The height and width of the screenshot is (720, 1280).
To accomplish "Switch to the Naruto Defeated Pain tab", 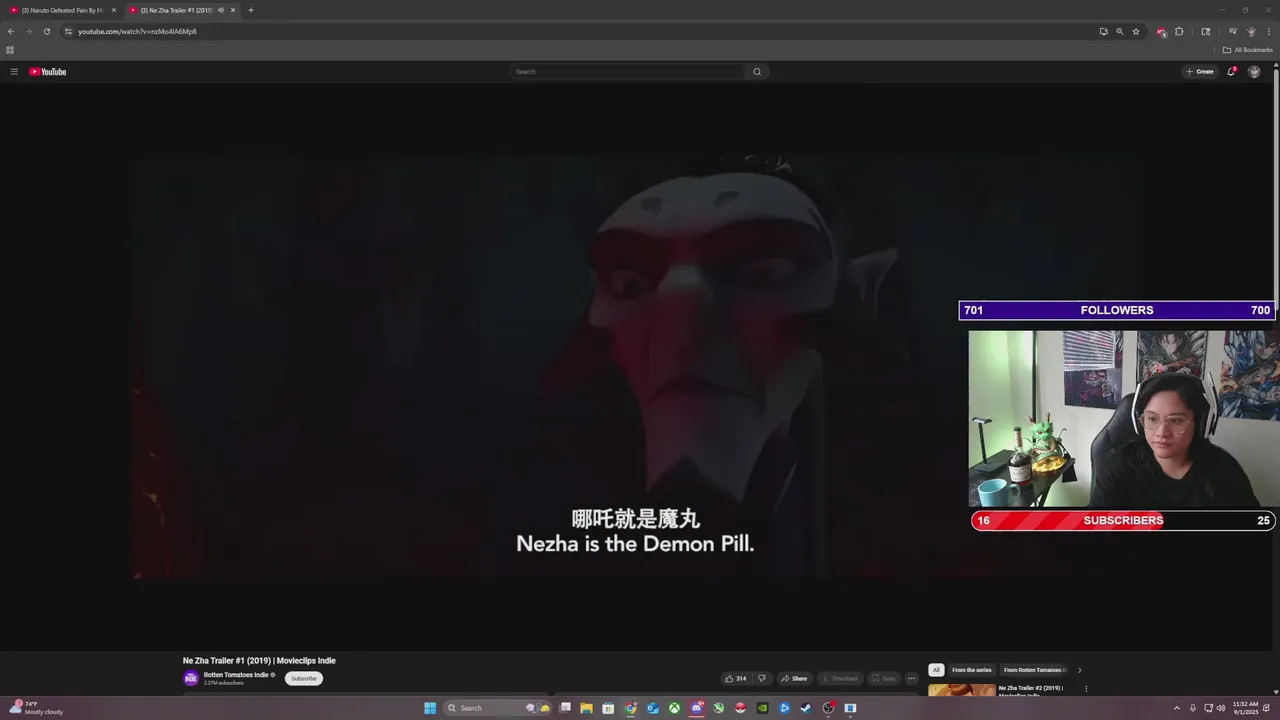I will 62,10.
